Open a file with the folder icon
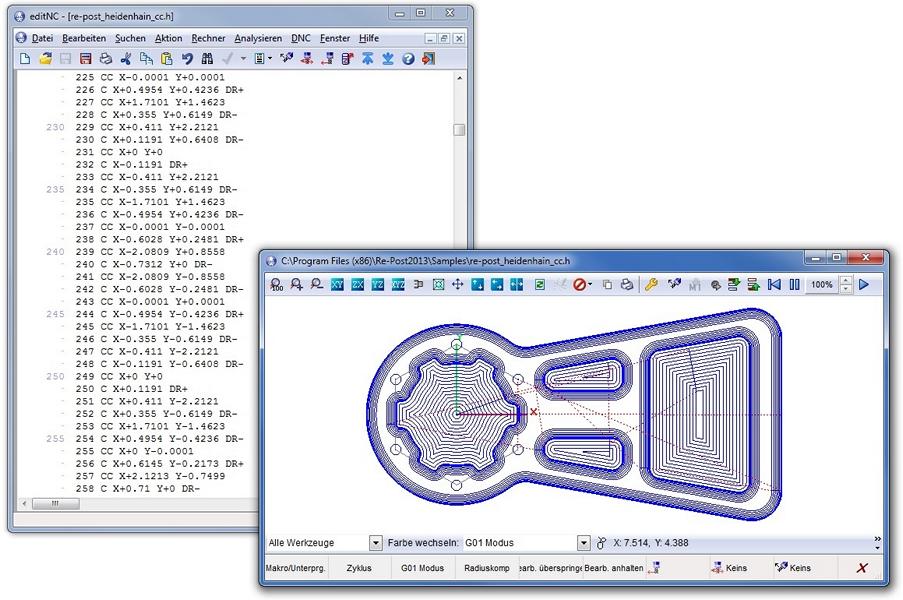Image resolution: width=903 pixels, height=600 pixels. [x=45, y=59]
